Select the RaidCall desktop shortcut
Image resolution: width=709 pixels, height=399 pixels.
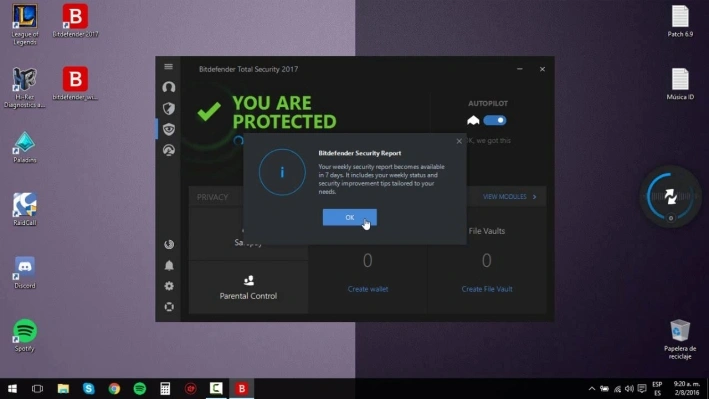click(x=24, y=209)
